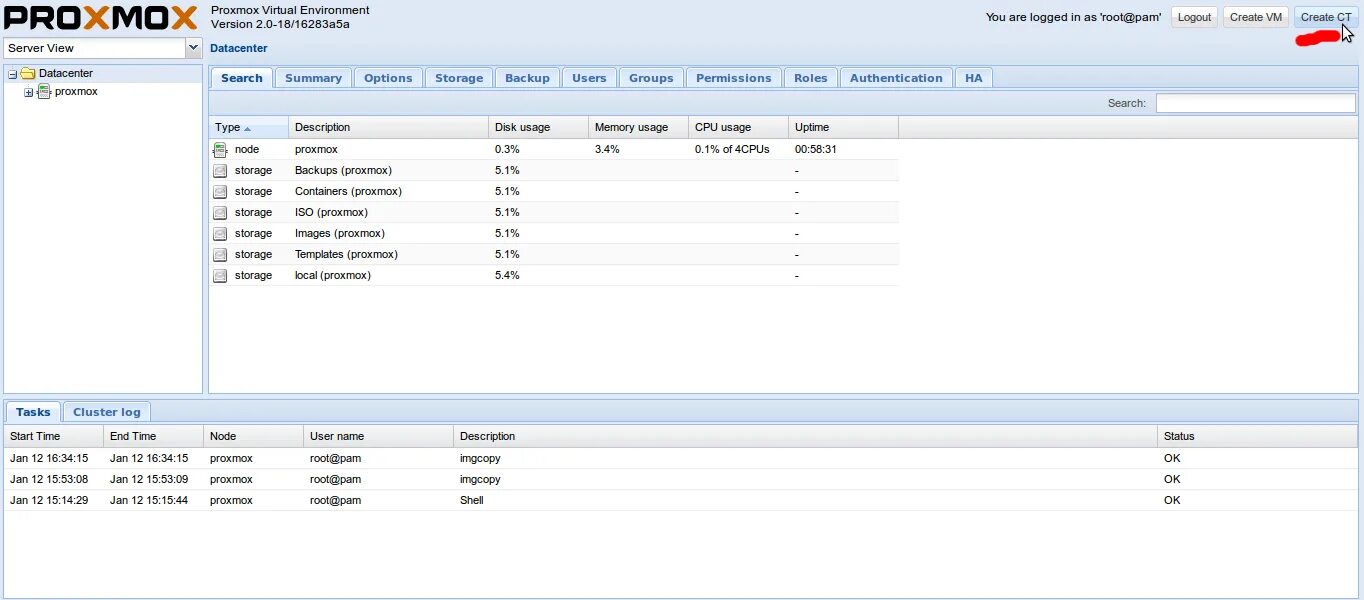Viewport: 1364px width, 600px height.
Task: Select the local (proxmox) row
Action: pyautogui.click(x=554, y=276)
